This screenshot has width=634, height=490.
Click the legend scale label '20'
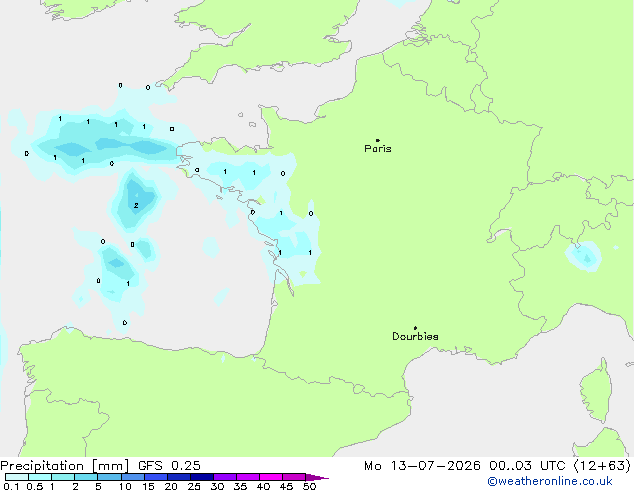171,486
